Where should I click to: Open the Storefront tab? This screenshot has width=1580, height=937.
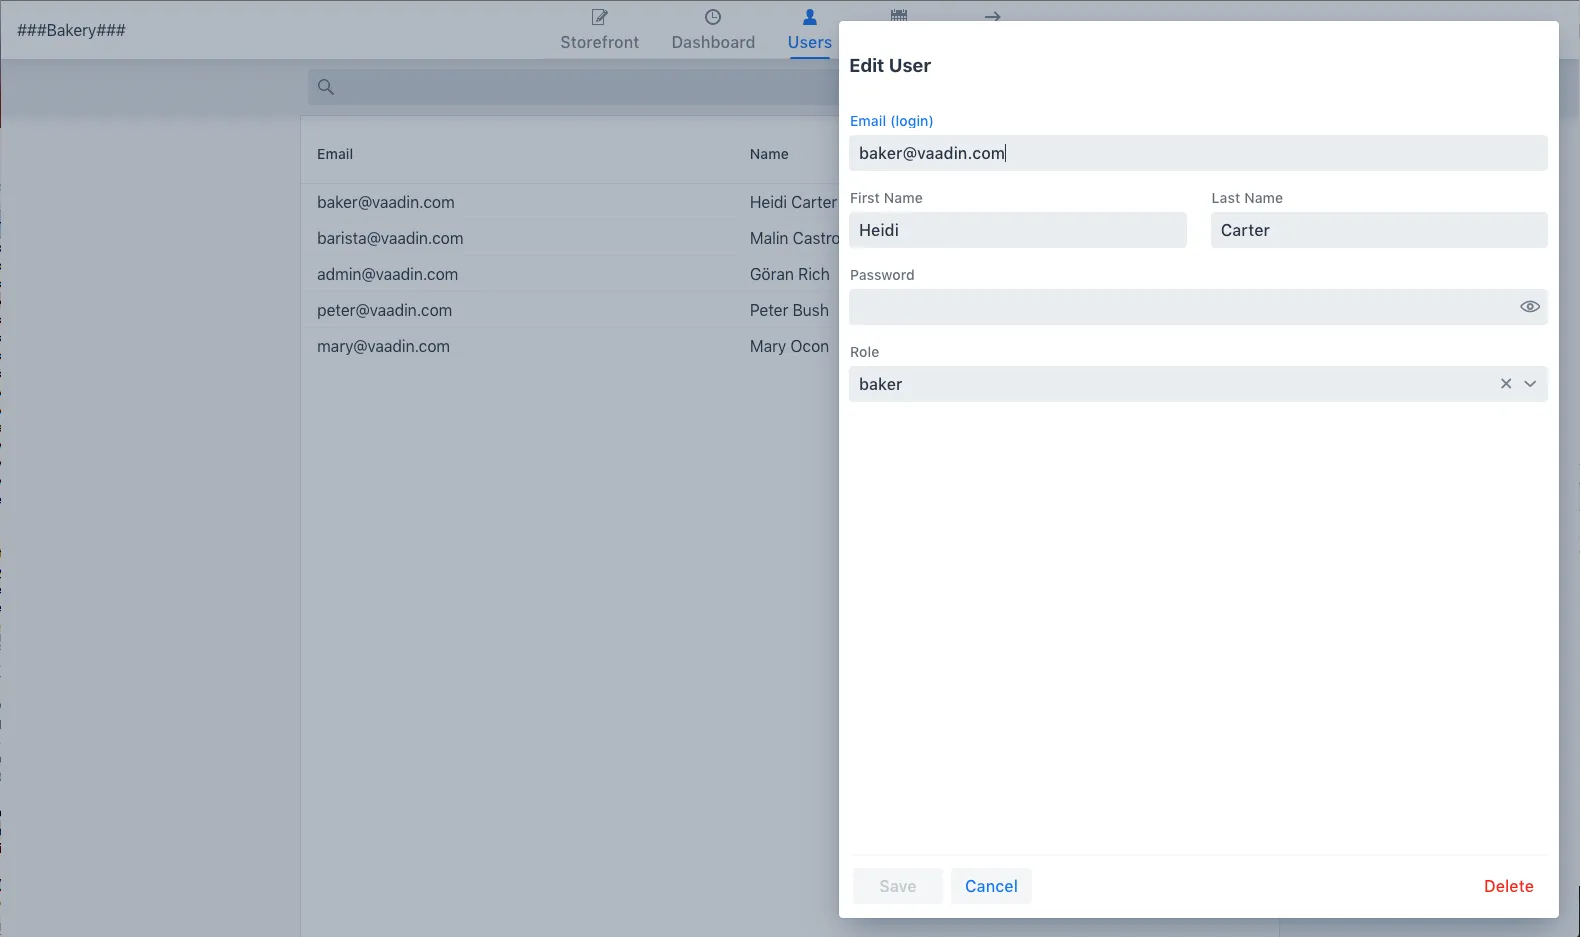click(599, 42)
